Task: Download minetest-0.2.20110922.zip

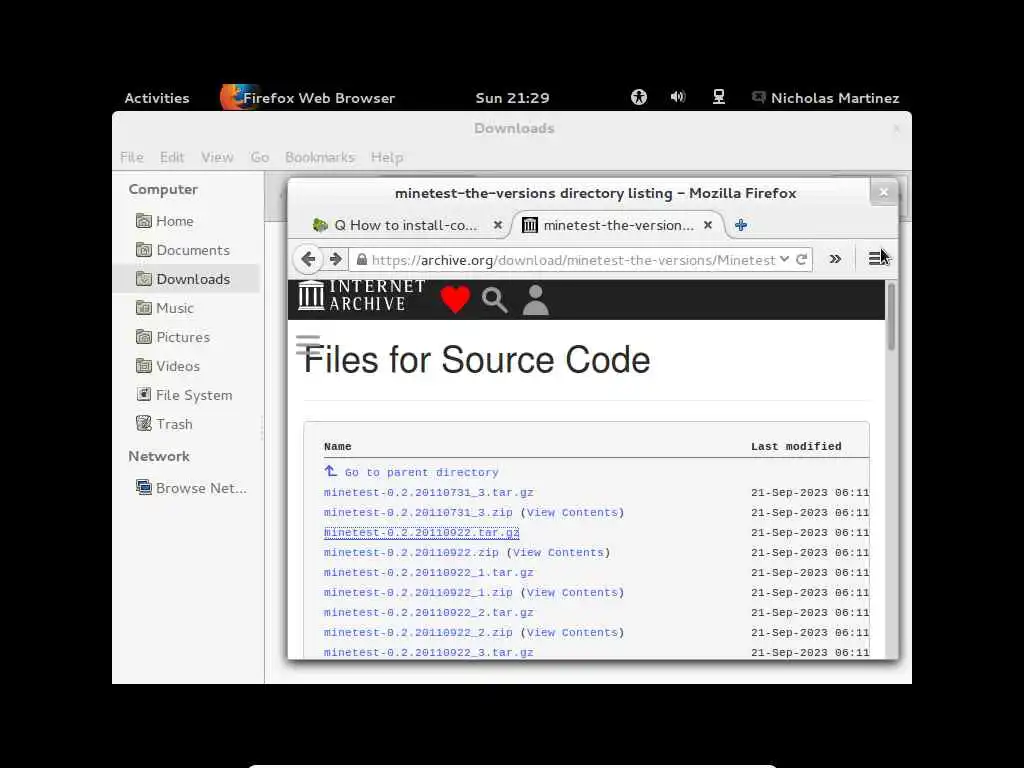Action: 411,552
